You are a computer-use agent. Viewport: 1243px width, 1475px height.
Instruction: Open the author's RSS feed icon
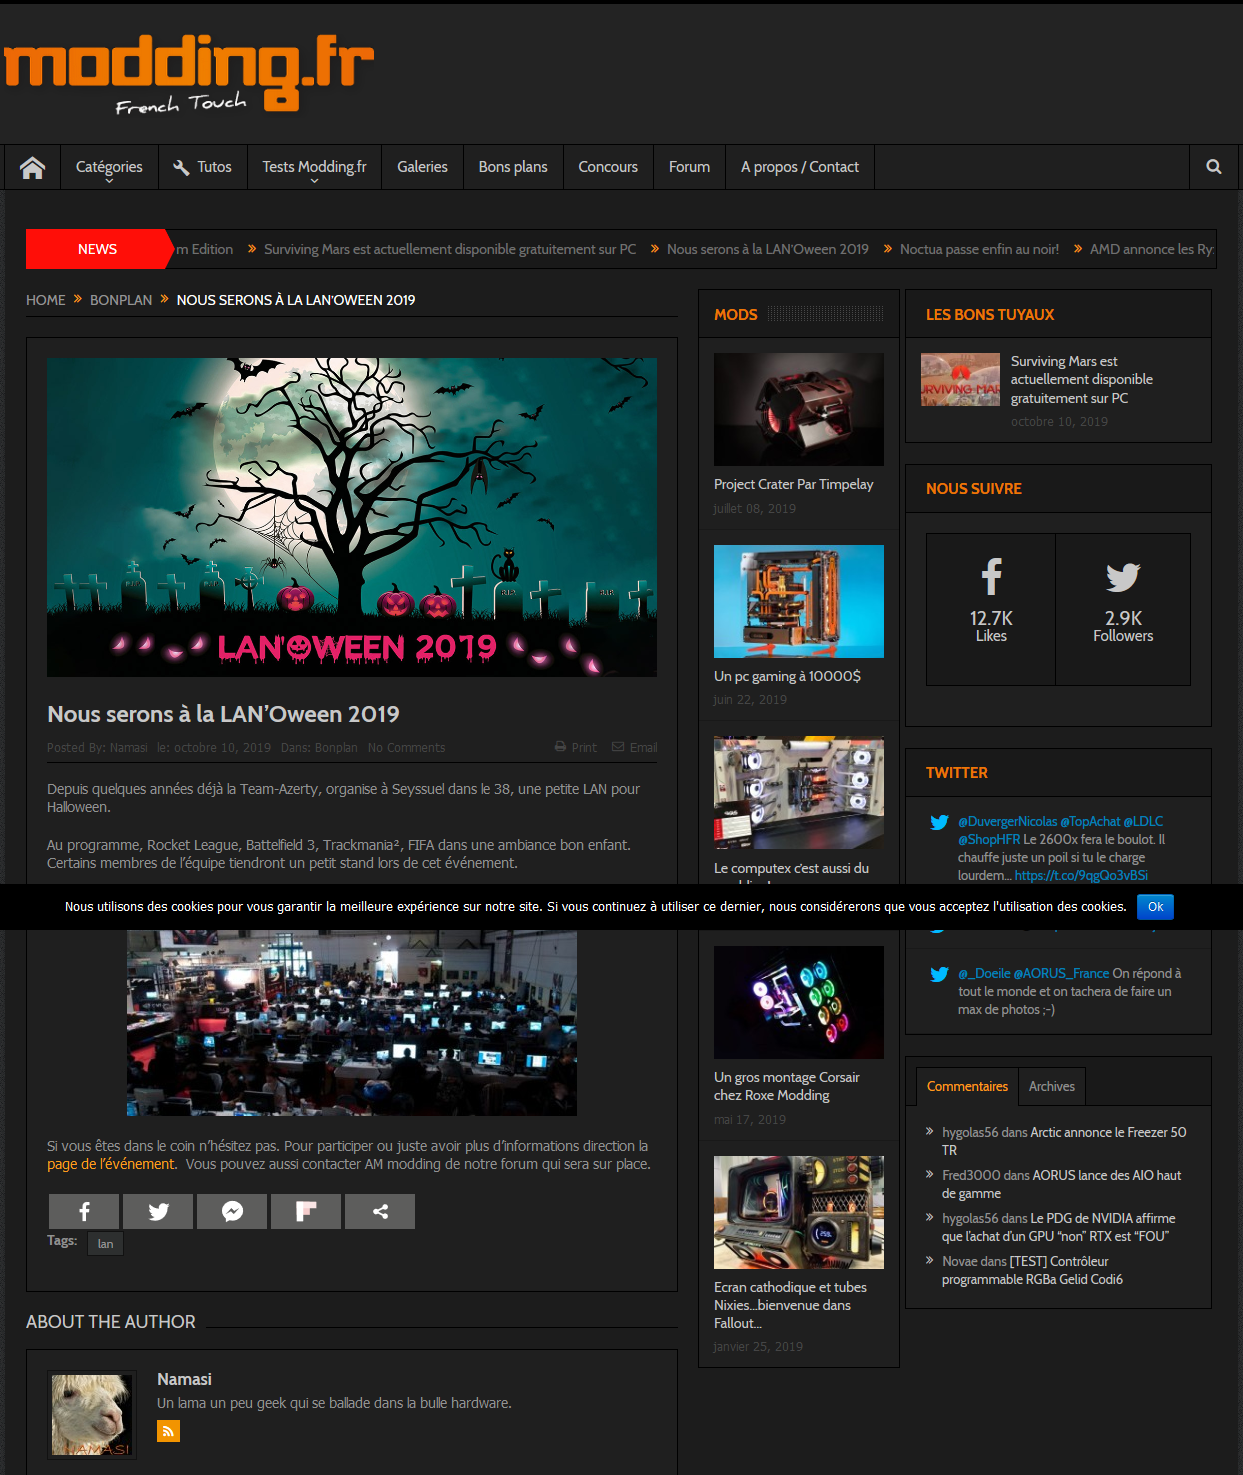pos(168,1431)
